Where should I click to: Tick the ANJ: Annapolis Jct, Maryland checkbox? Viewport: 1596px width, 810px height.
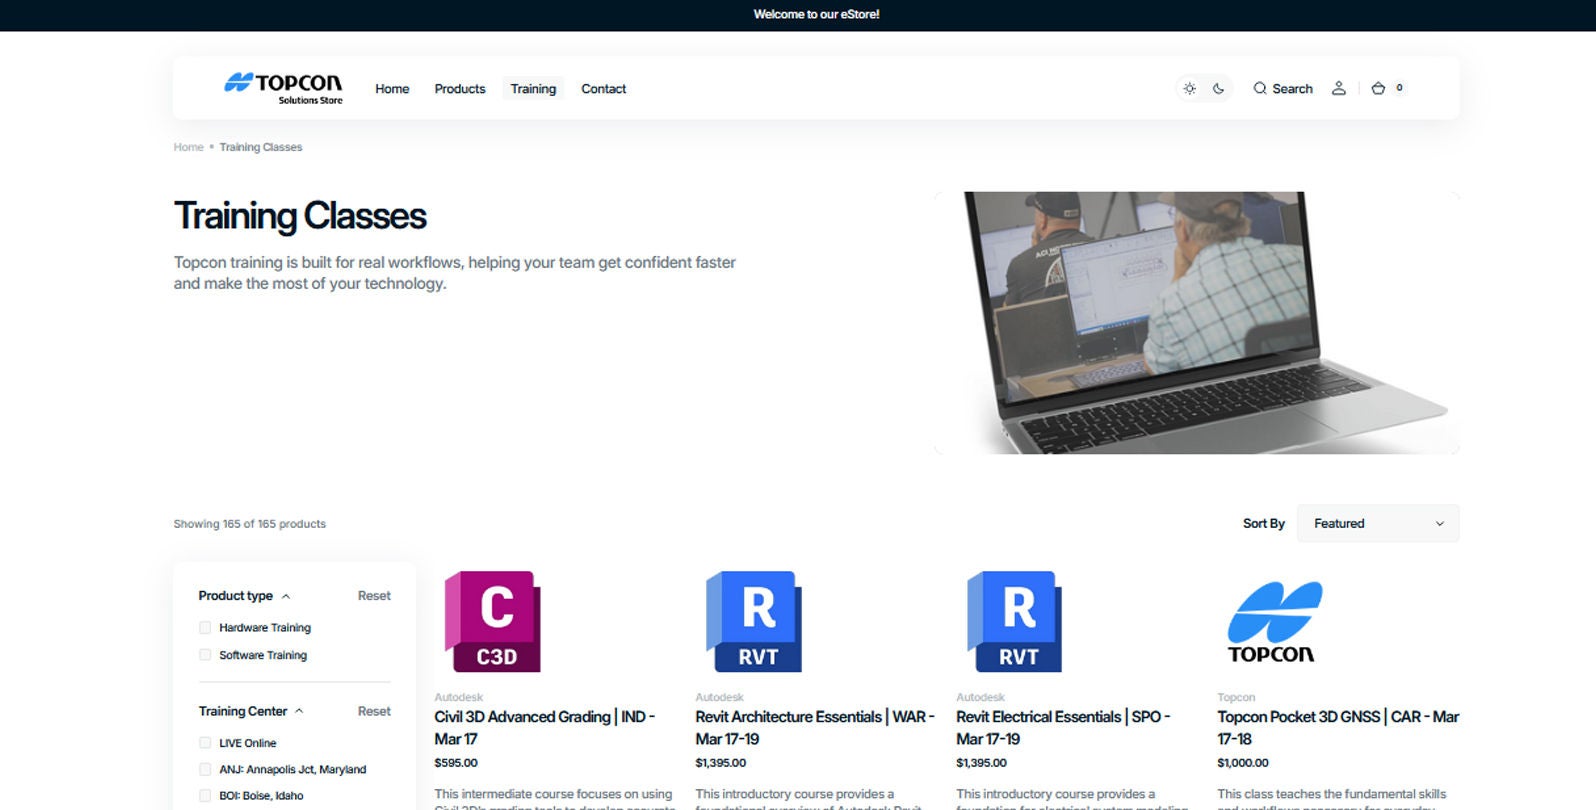coord(205,770)
